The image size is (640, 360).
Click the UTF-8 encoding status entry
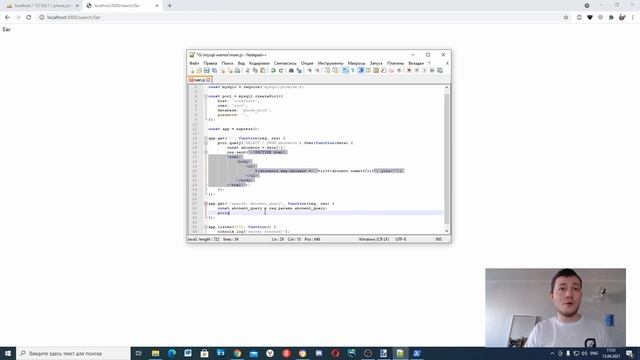coord(401,239)
